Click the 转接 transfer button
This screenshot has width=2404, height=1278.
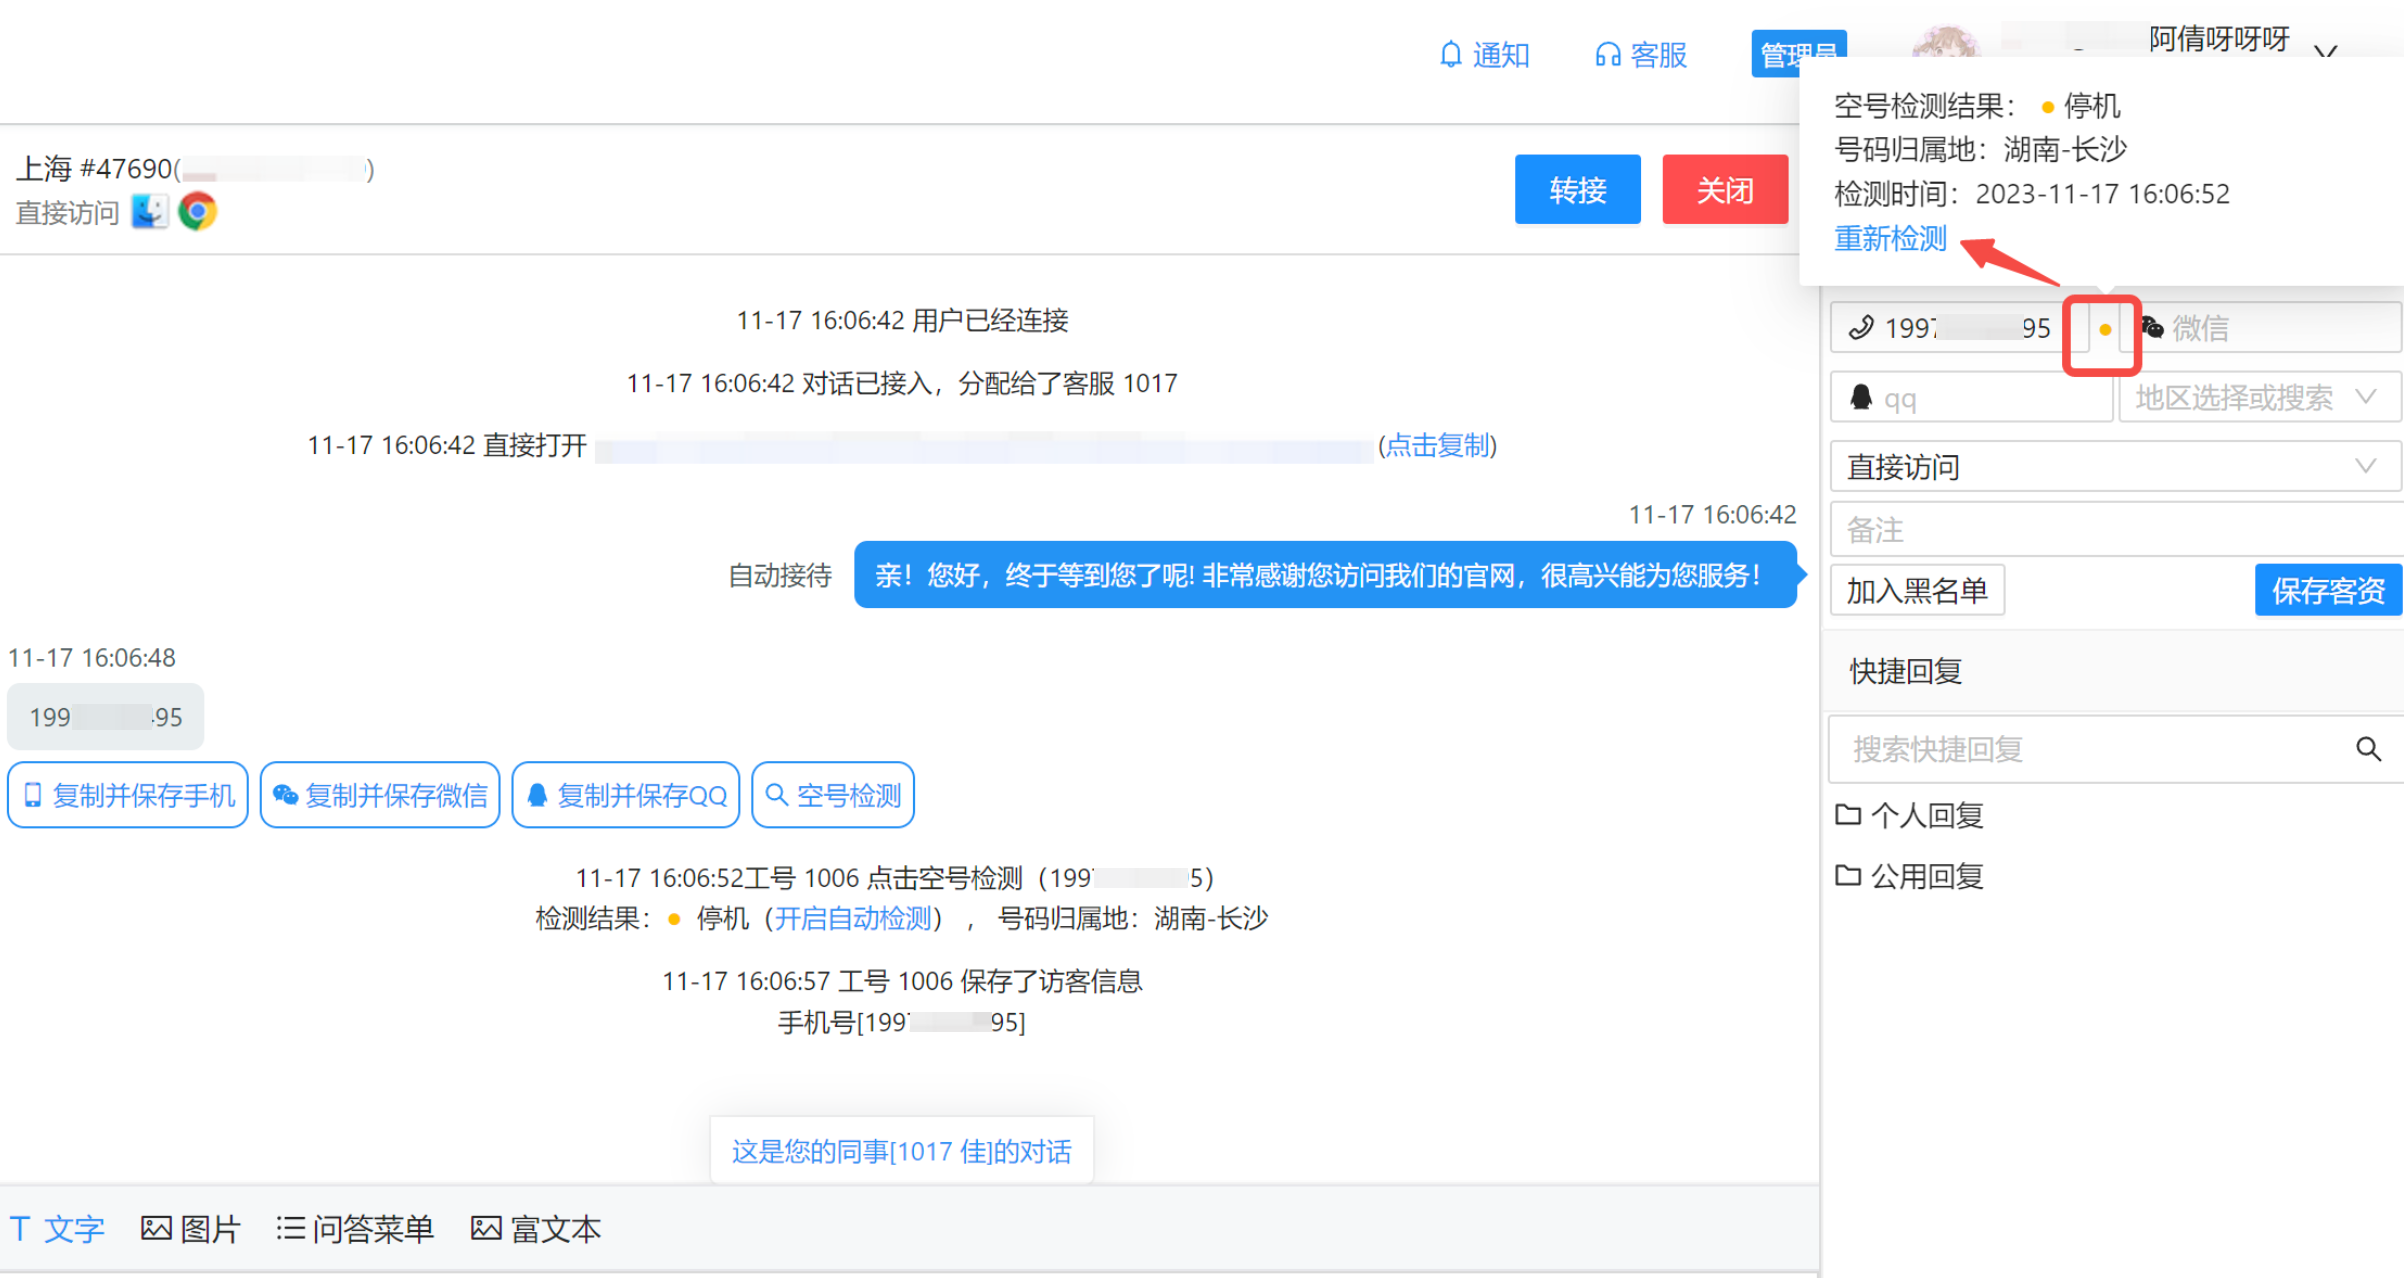(x=1577, y=189)
